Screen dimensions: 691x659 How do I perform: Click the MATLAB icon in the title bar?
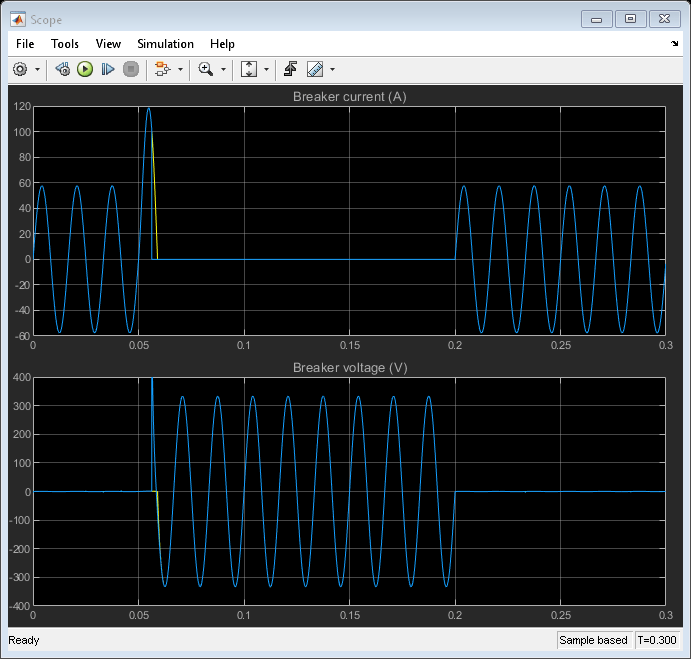pyautogui.click(x=18, y=20)
